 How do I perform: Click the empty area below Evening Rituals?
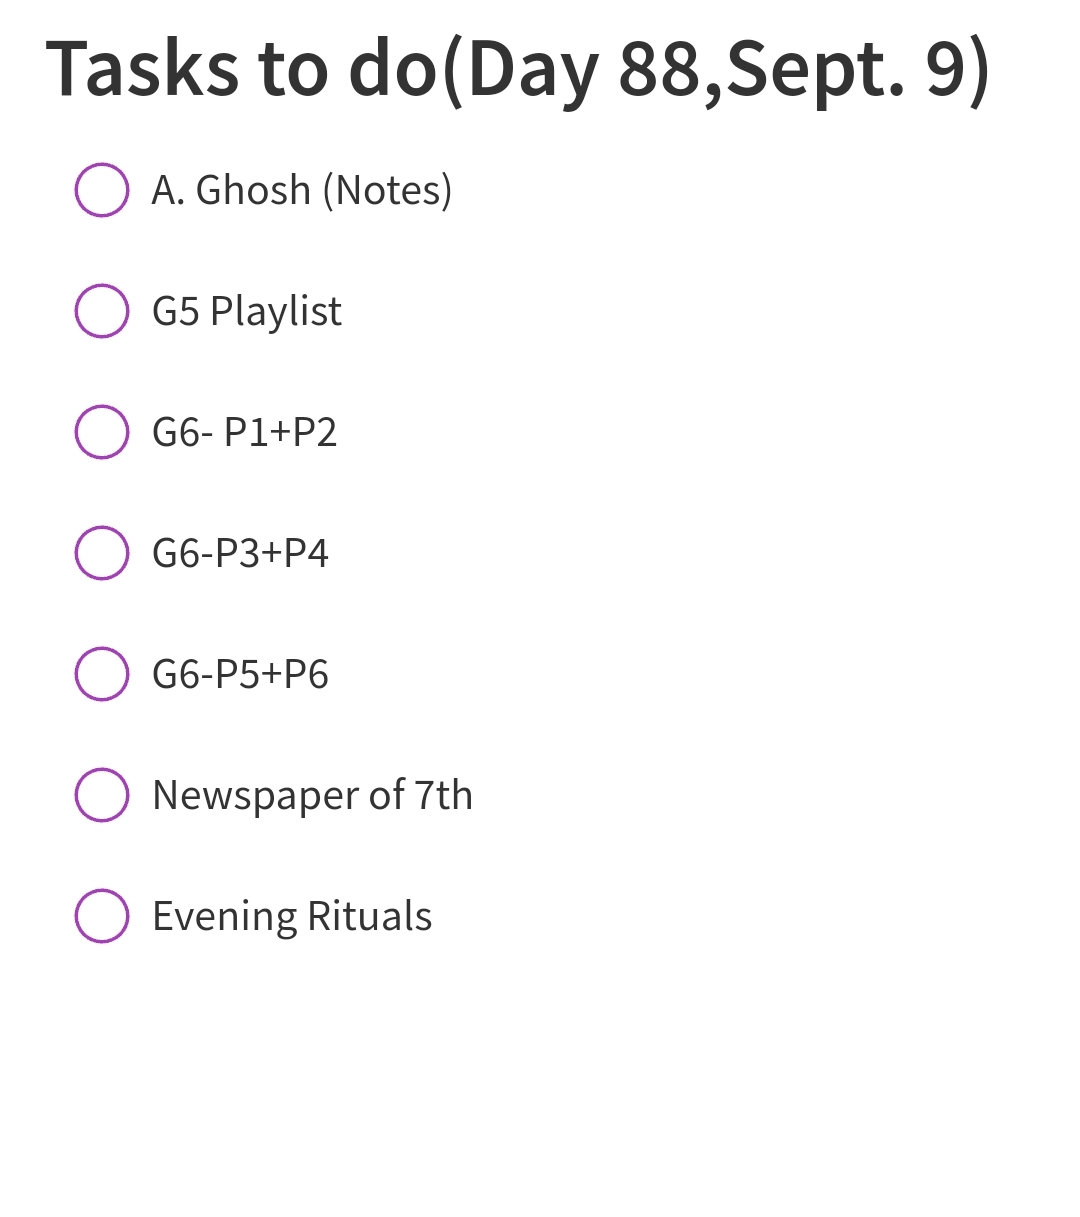(x=540, y=1080)
